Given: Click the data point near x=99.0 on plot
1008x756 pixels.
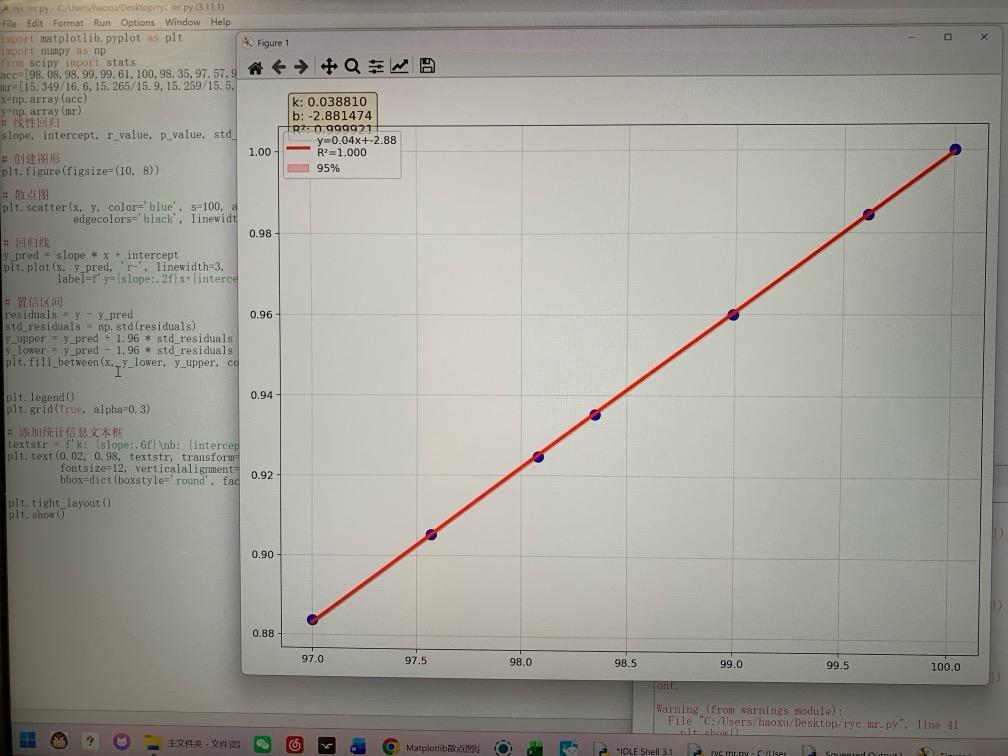Looking at the screenshot, I should coord(733,314).
